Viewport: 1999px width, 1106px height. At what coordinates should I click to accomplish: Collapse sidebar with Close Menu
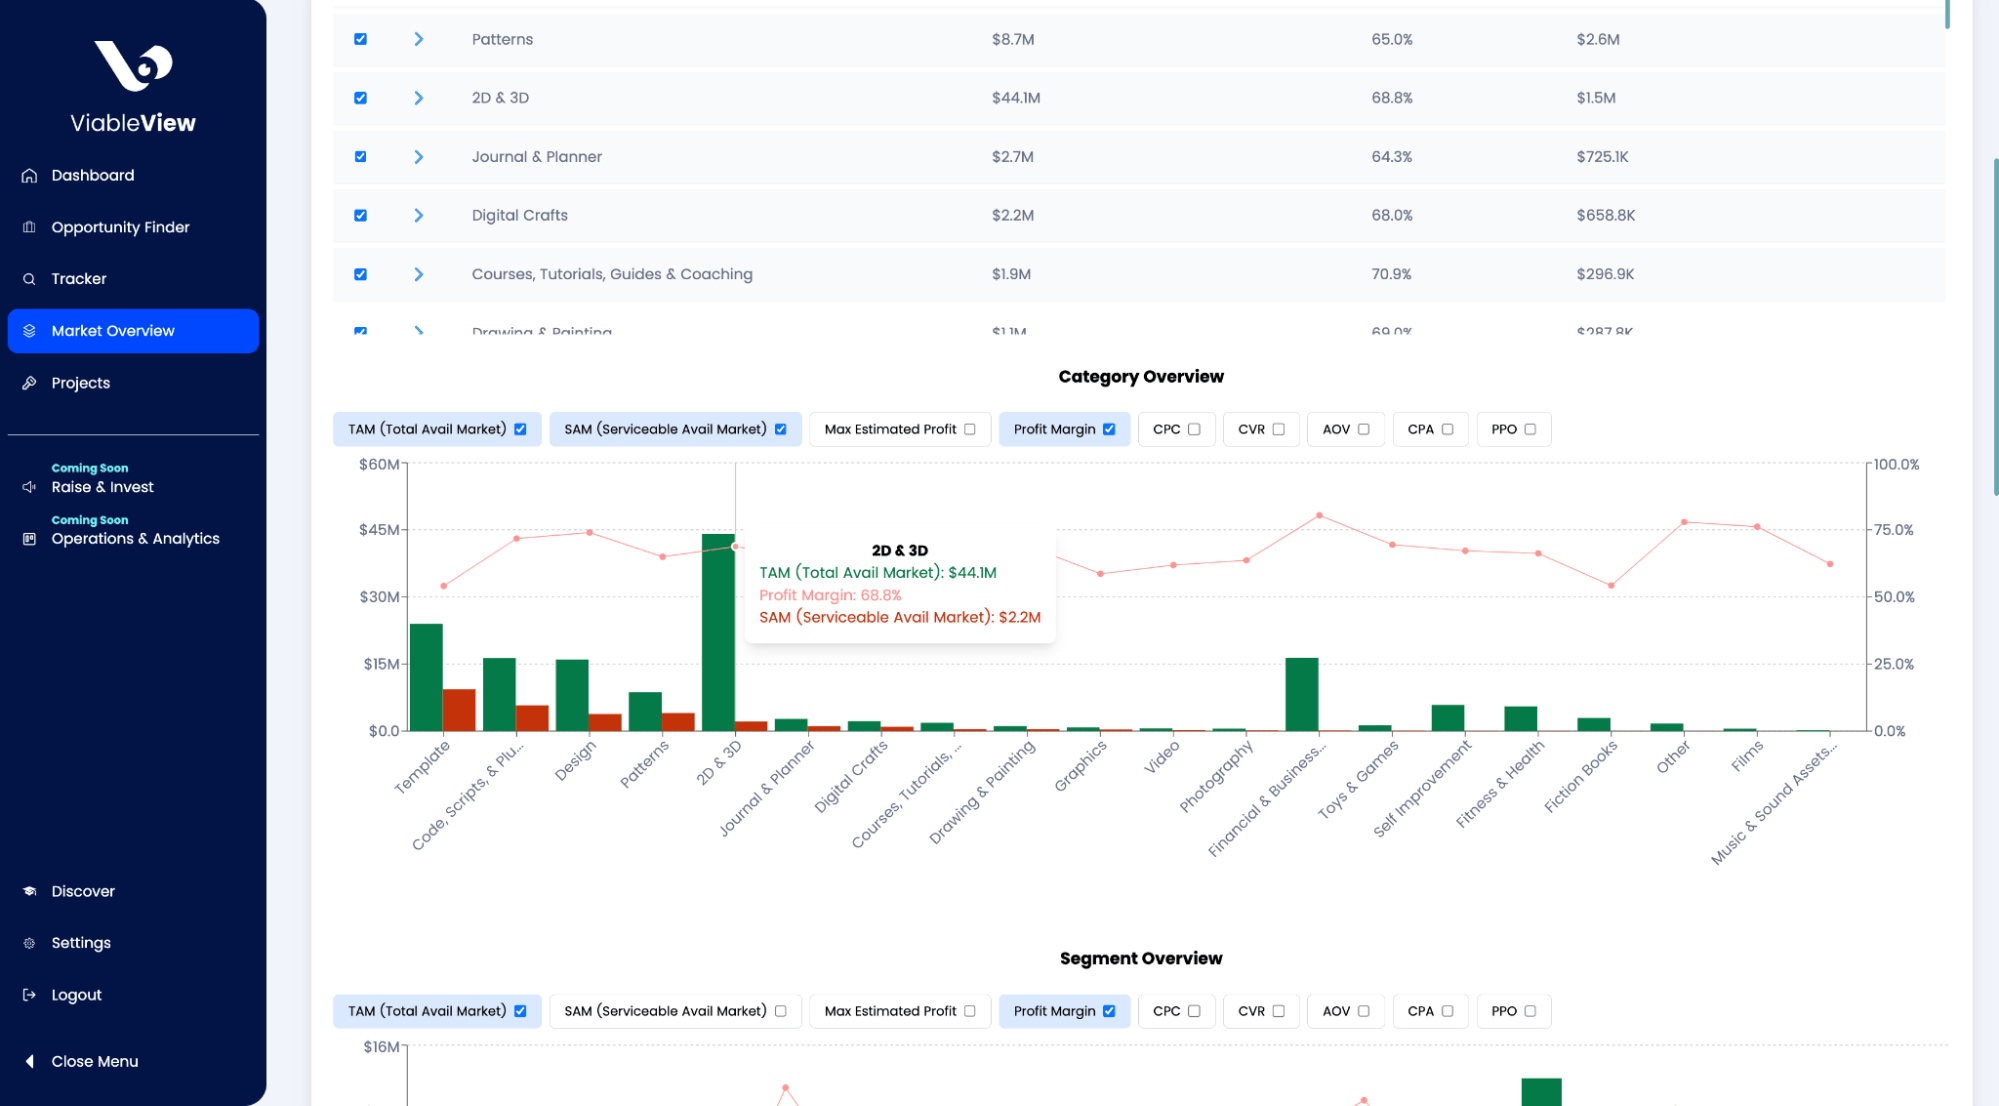pyautogui.click(x=94, y=1062)
